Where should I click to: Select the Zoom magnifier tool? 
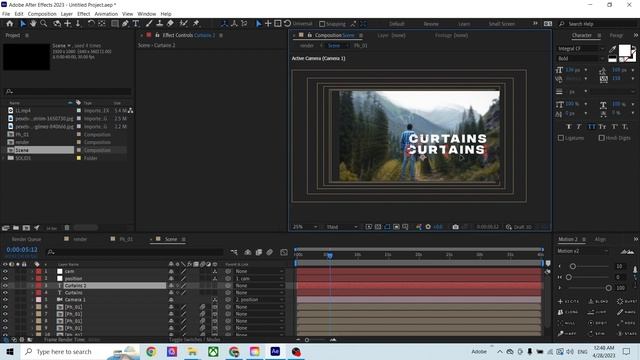[x=44, y=24]
